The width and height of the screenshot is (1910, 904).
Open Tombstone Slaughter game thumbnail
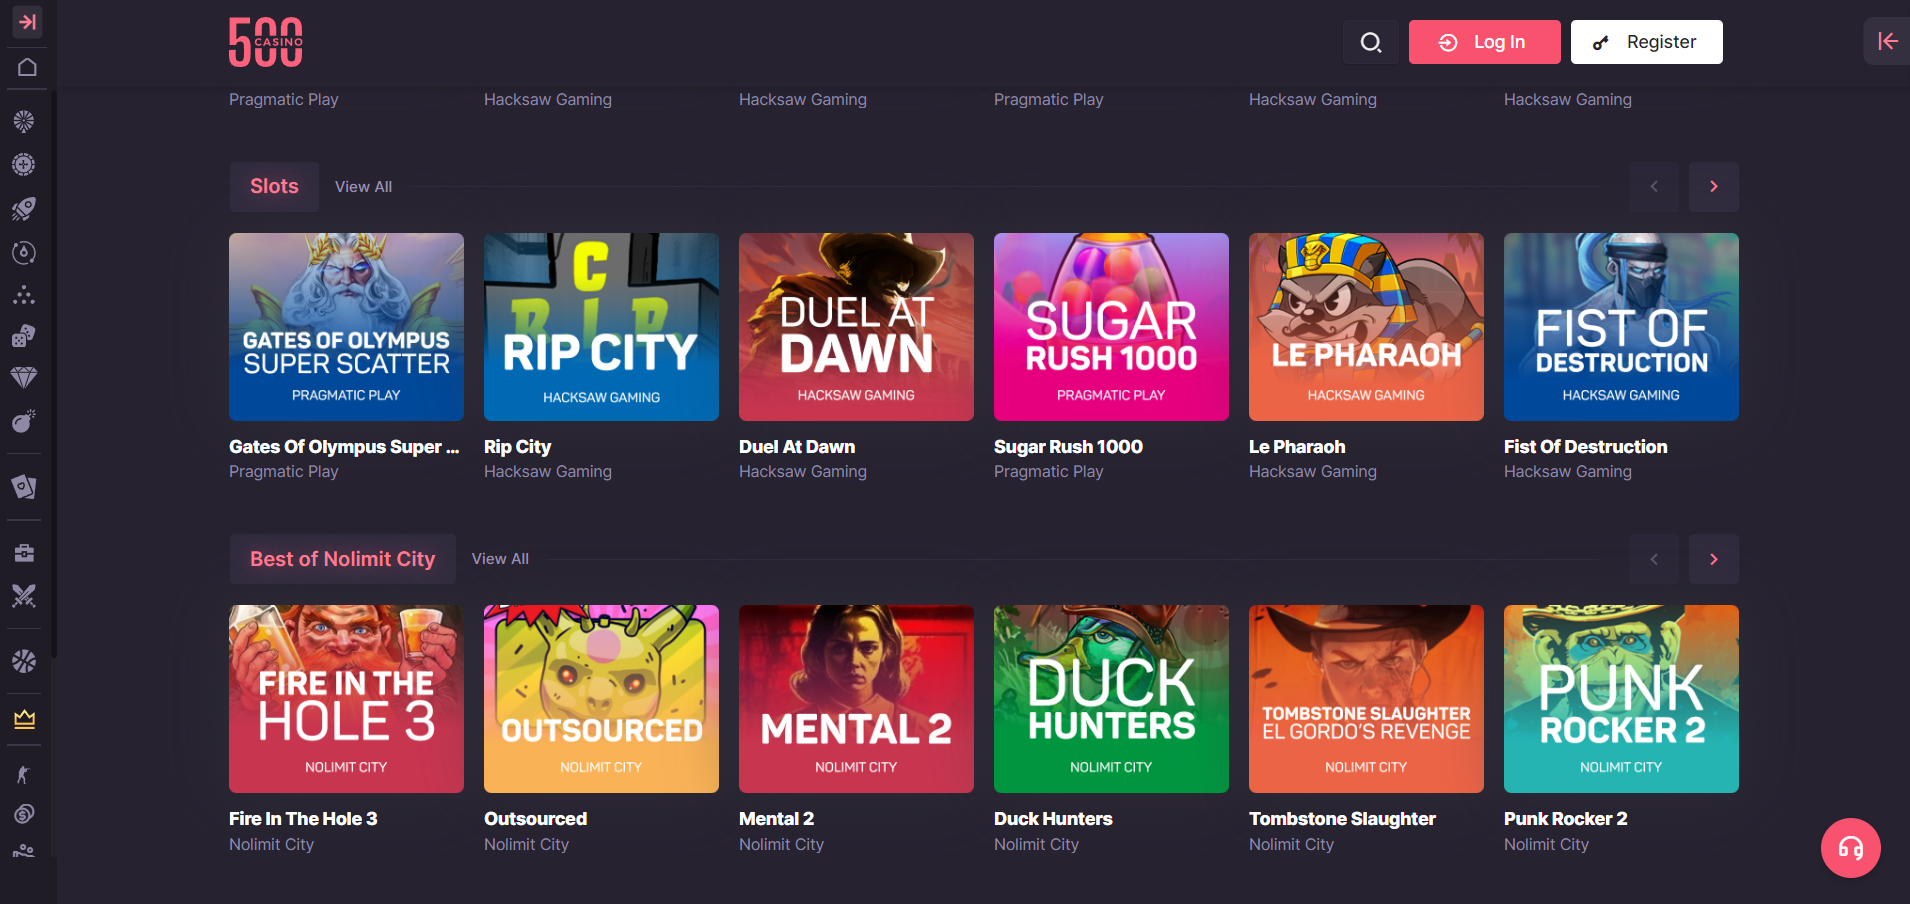point(1366,699)
